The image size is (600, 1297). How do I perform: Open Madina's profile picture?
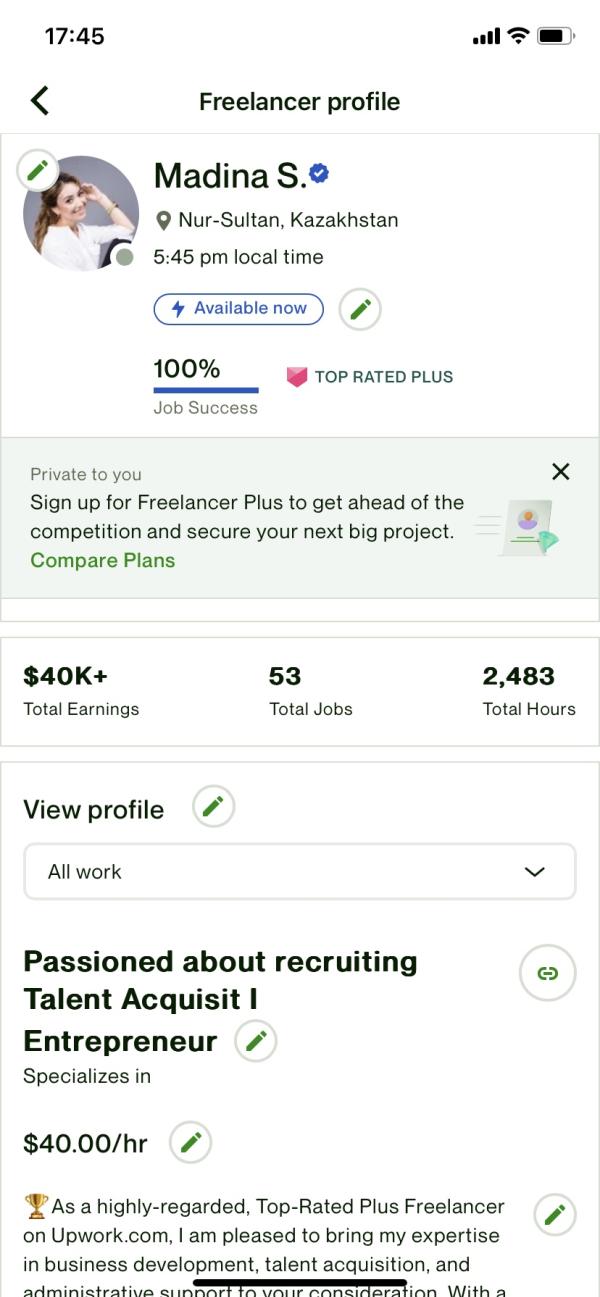(81, 214)
